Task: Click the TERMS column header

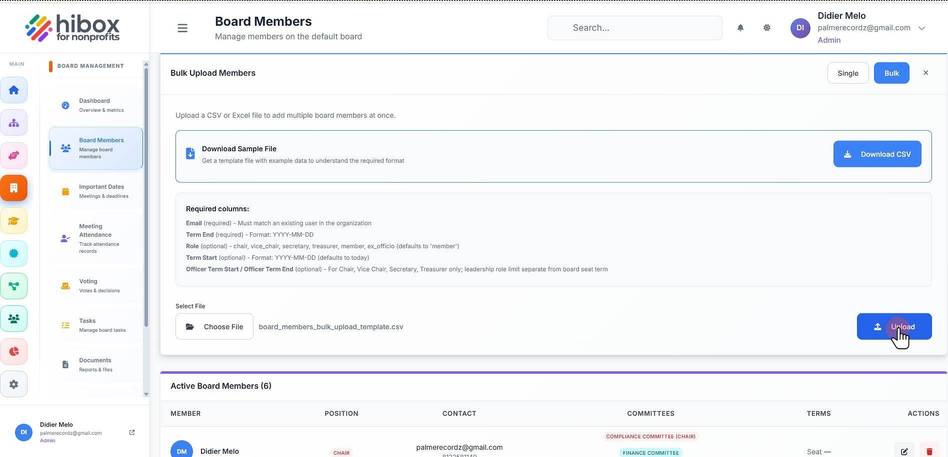Action: (819, 413)
